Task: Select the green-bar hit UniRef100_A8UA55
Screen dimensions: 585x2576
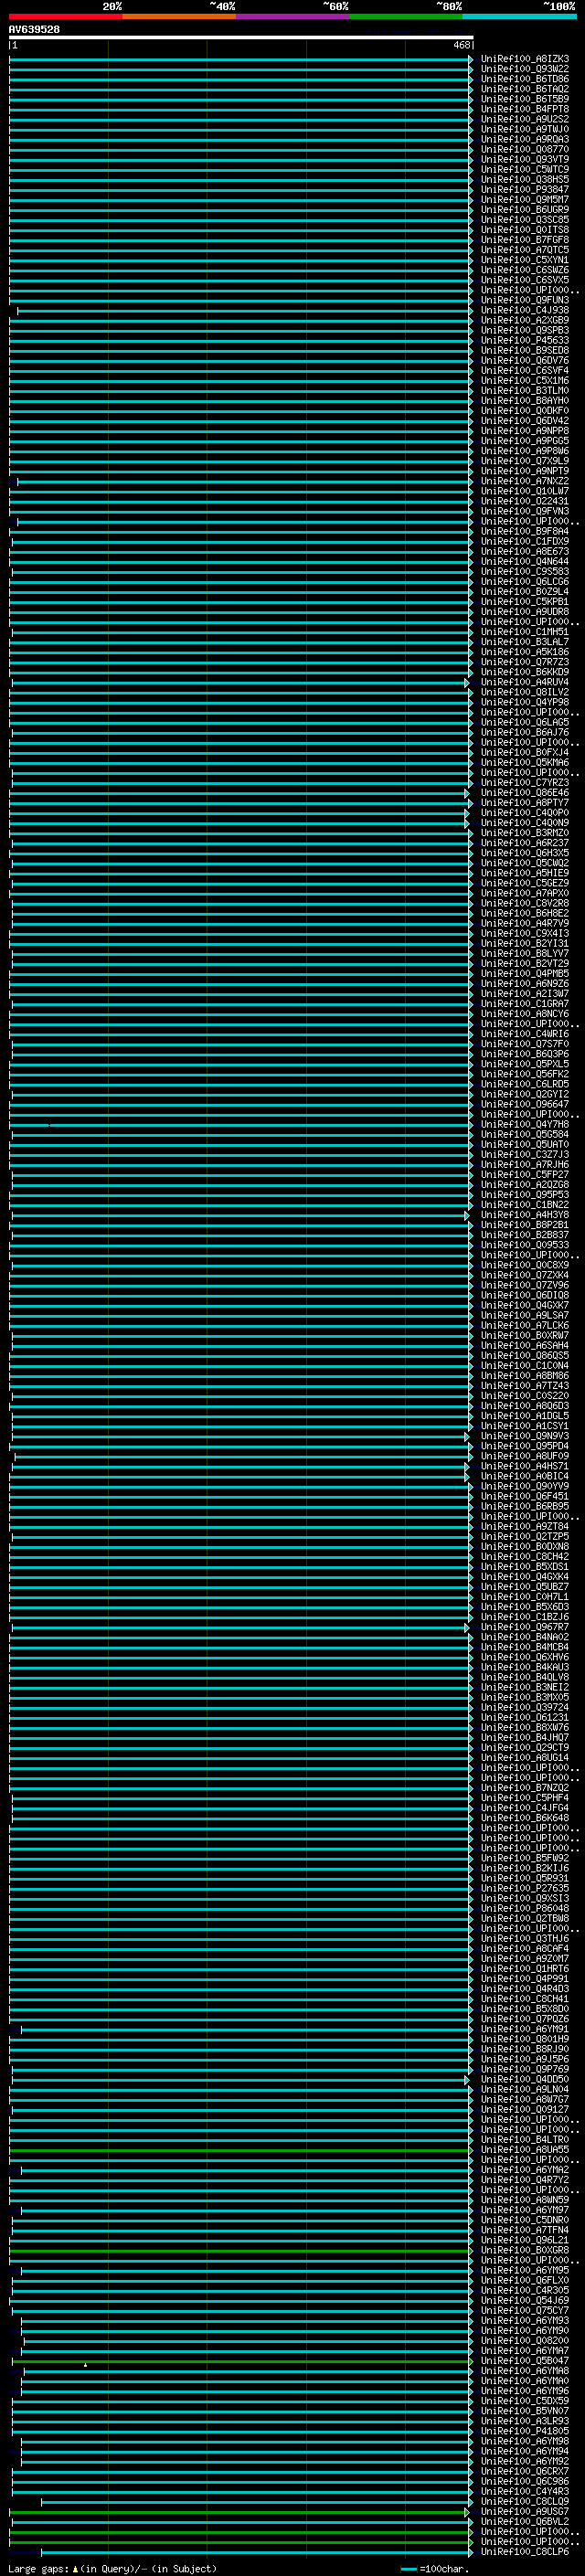Action: point(525,2150)
